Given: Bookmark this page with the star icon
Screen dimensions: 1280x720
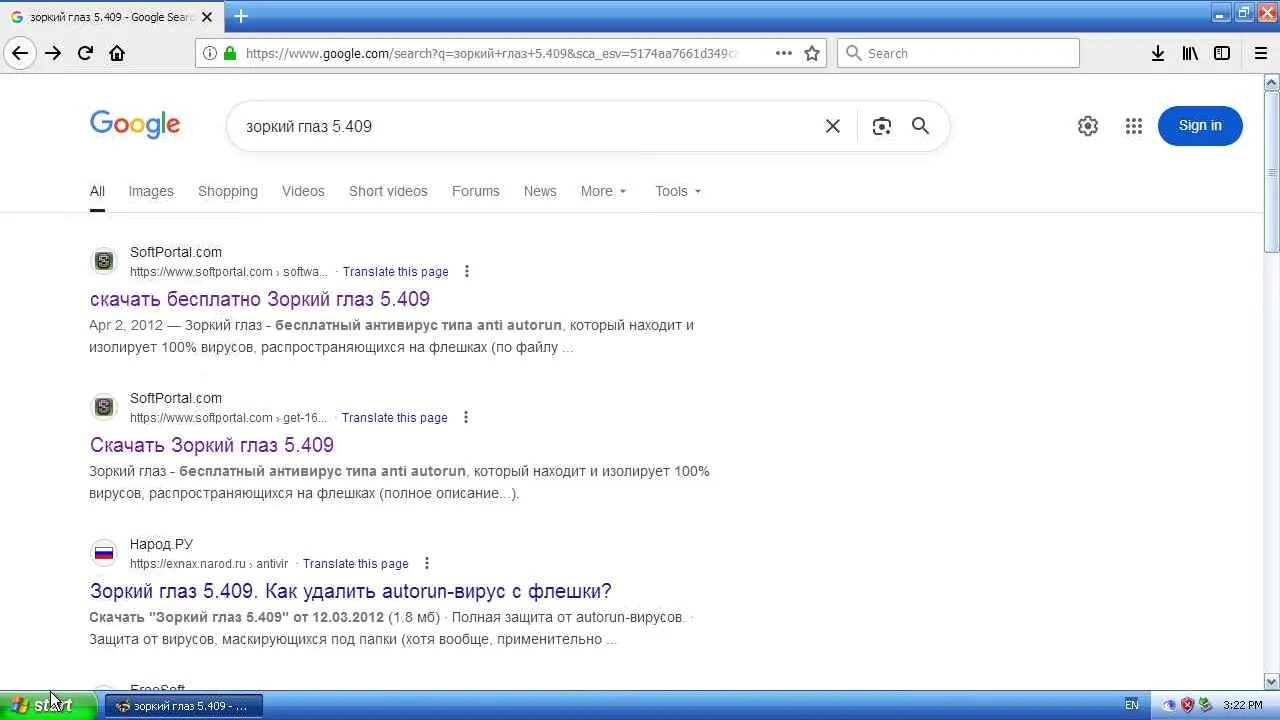Looking at the screenshot, I should tap(812, 53).
